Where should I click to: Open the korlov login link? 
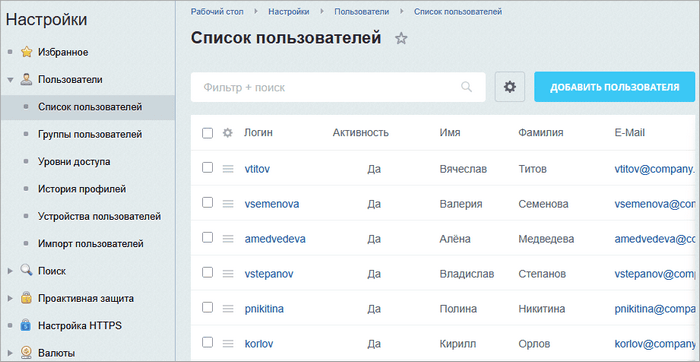point(259,344)
